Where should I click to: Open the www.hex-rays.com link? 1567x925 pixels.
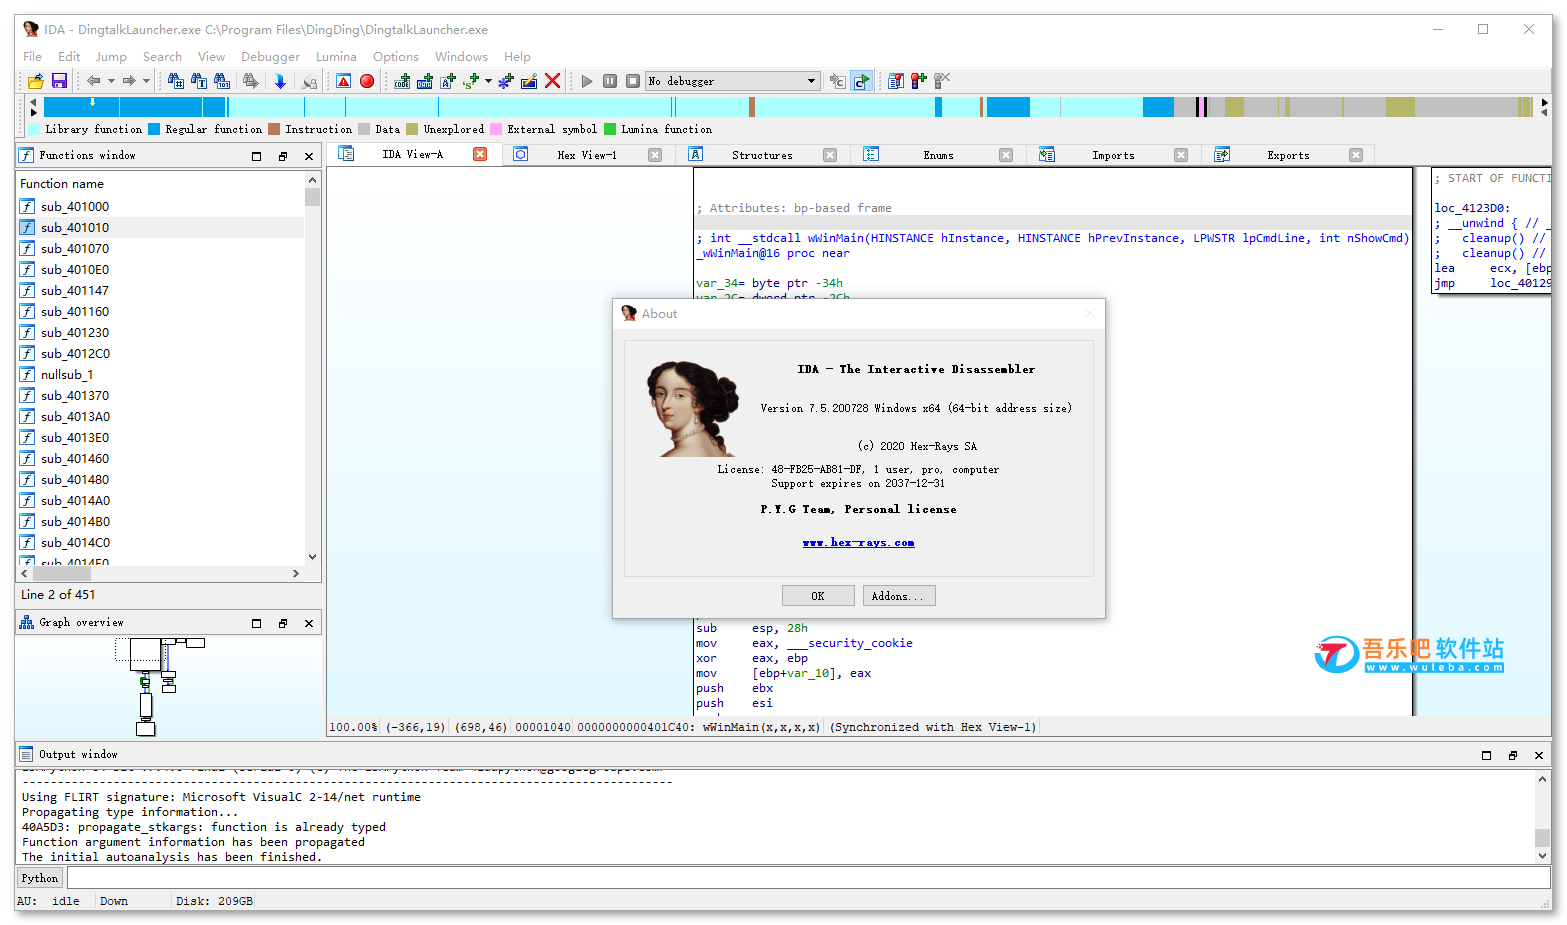pyautogui.click(x=858, y=542)
